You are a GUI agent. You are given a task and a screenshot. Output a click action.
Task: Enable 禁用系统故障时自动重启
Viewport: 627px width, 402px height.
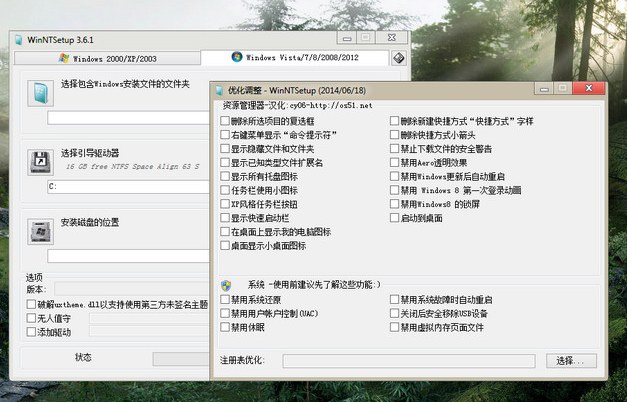click(x=394, y=300)
